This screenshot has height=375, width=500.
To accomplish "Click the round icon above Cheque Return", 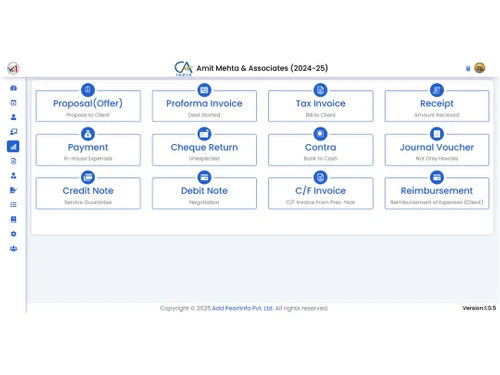I will click(x=204, y=134).
